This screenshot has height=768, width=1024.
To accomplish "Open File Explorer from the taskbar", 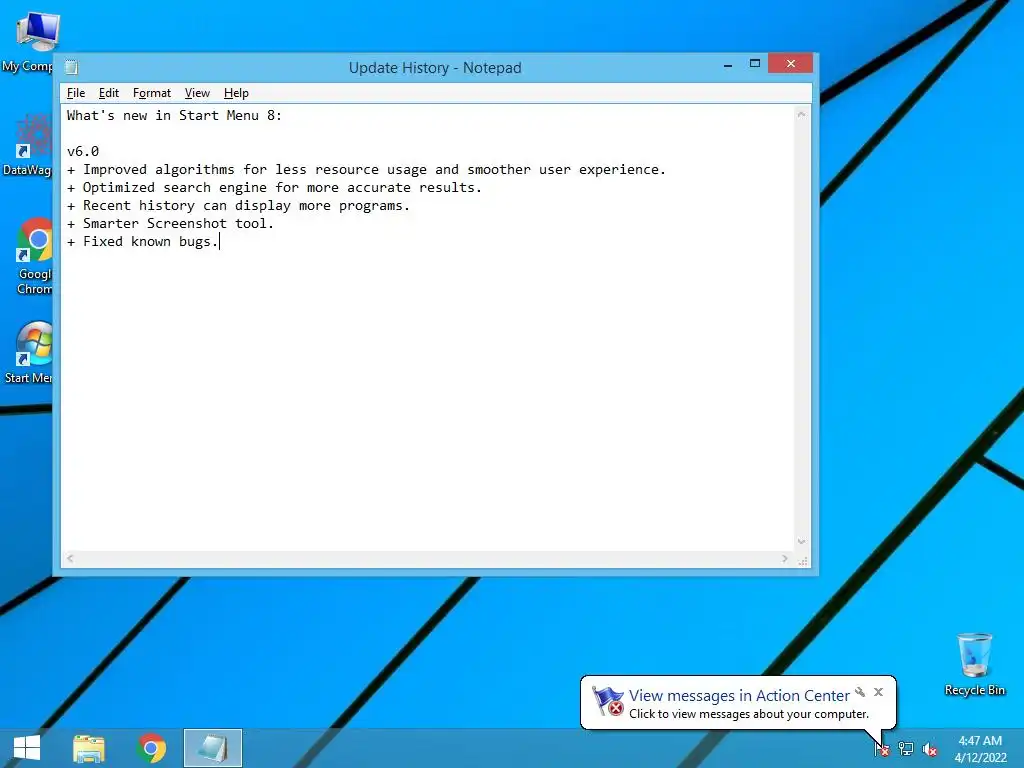I will point(89,748).
